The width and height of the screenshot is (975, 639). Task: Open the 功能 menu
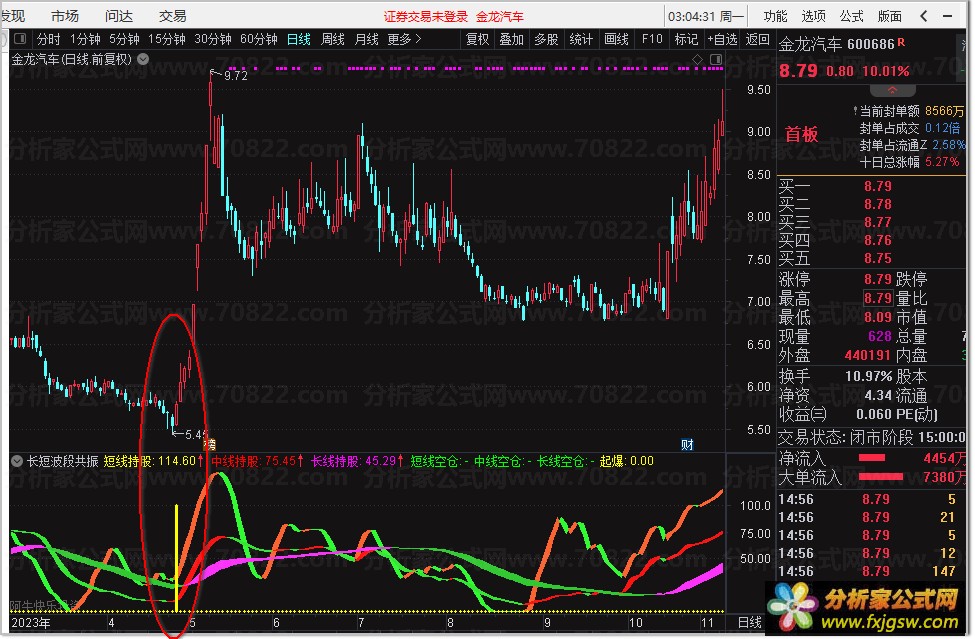775,16
